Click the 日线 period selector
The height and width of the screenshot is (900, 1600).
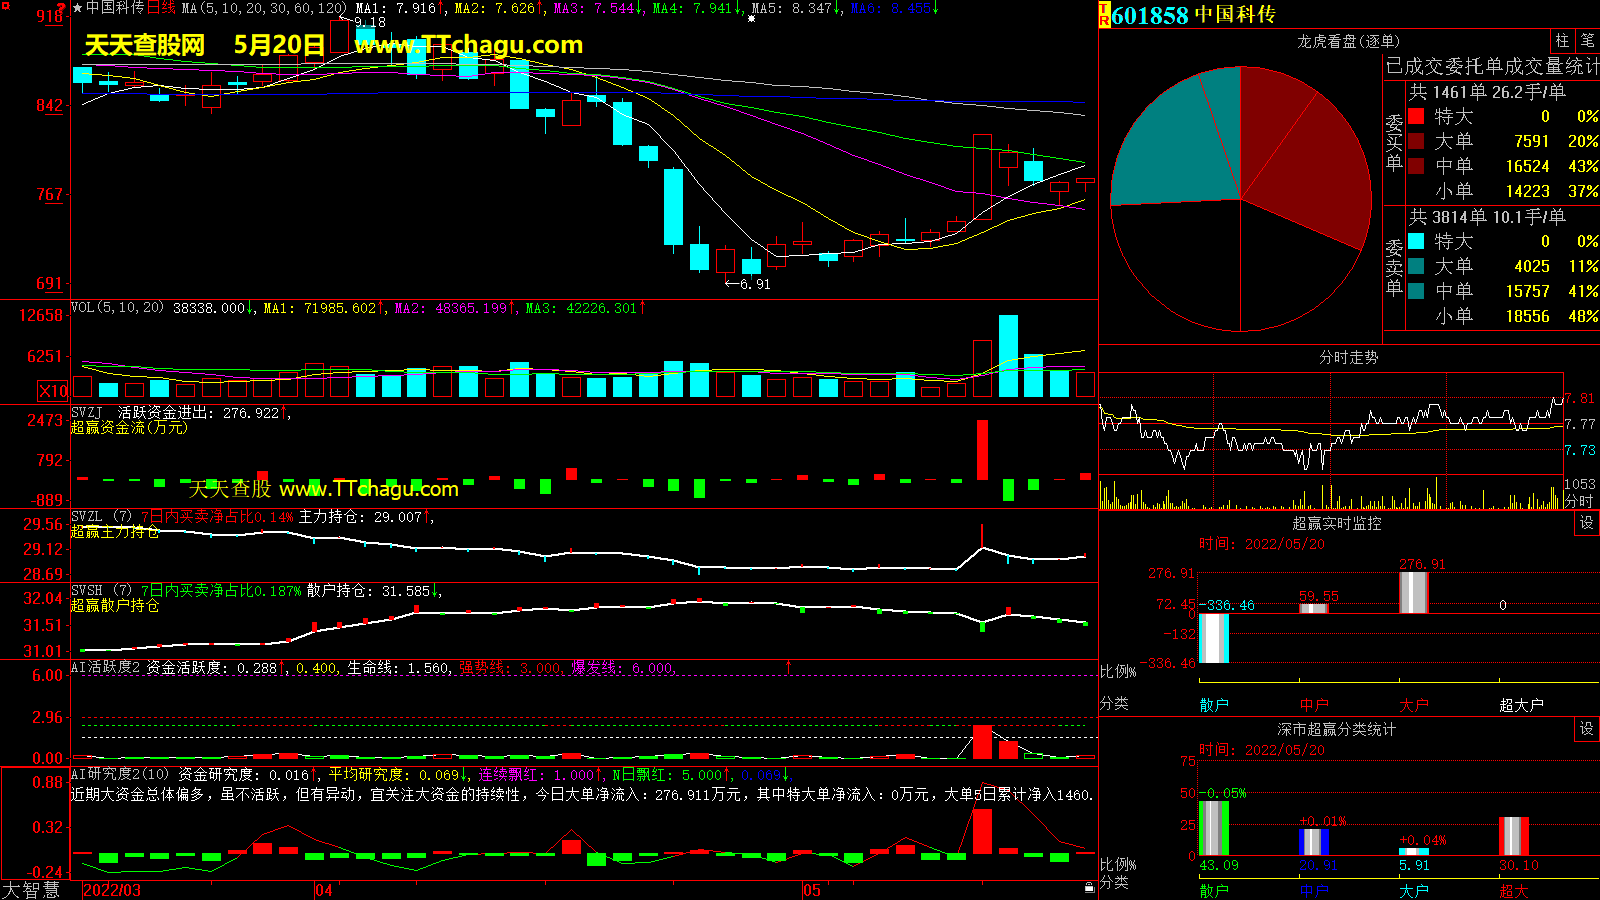pos(161,8)
